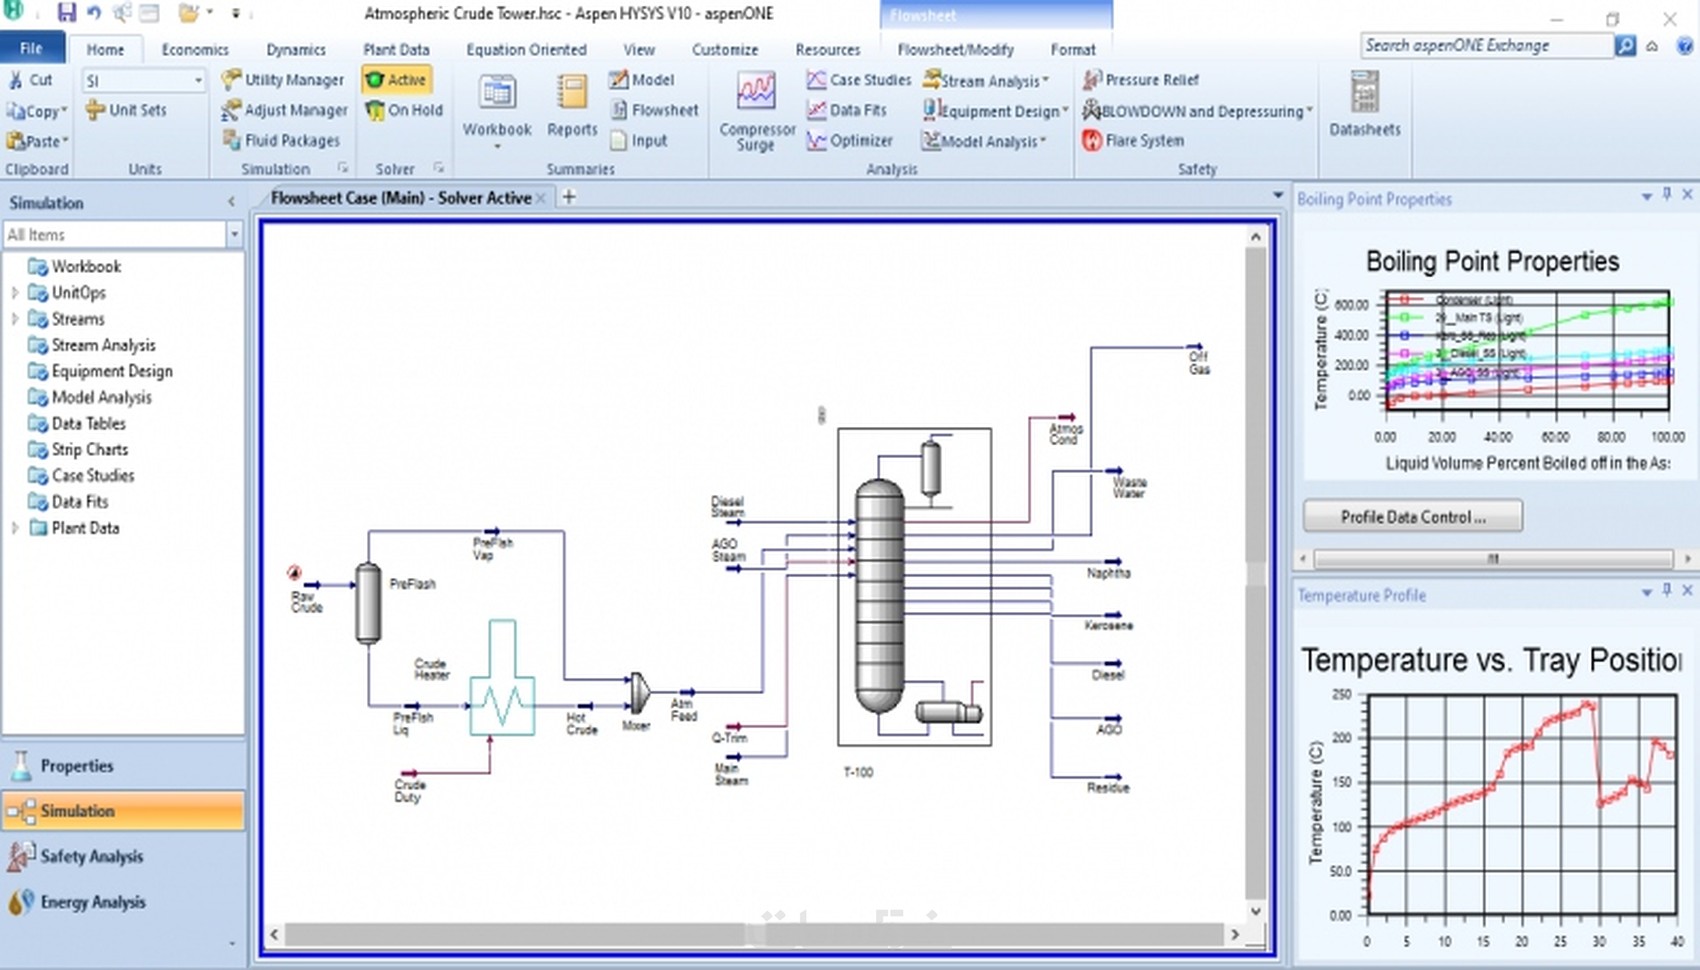Screen dimensions: 1700x970
Task: Click the Save icon in quick access toolbar
Action: coord(66,13)
